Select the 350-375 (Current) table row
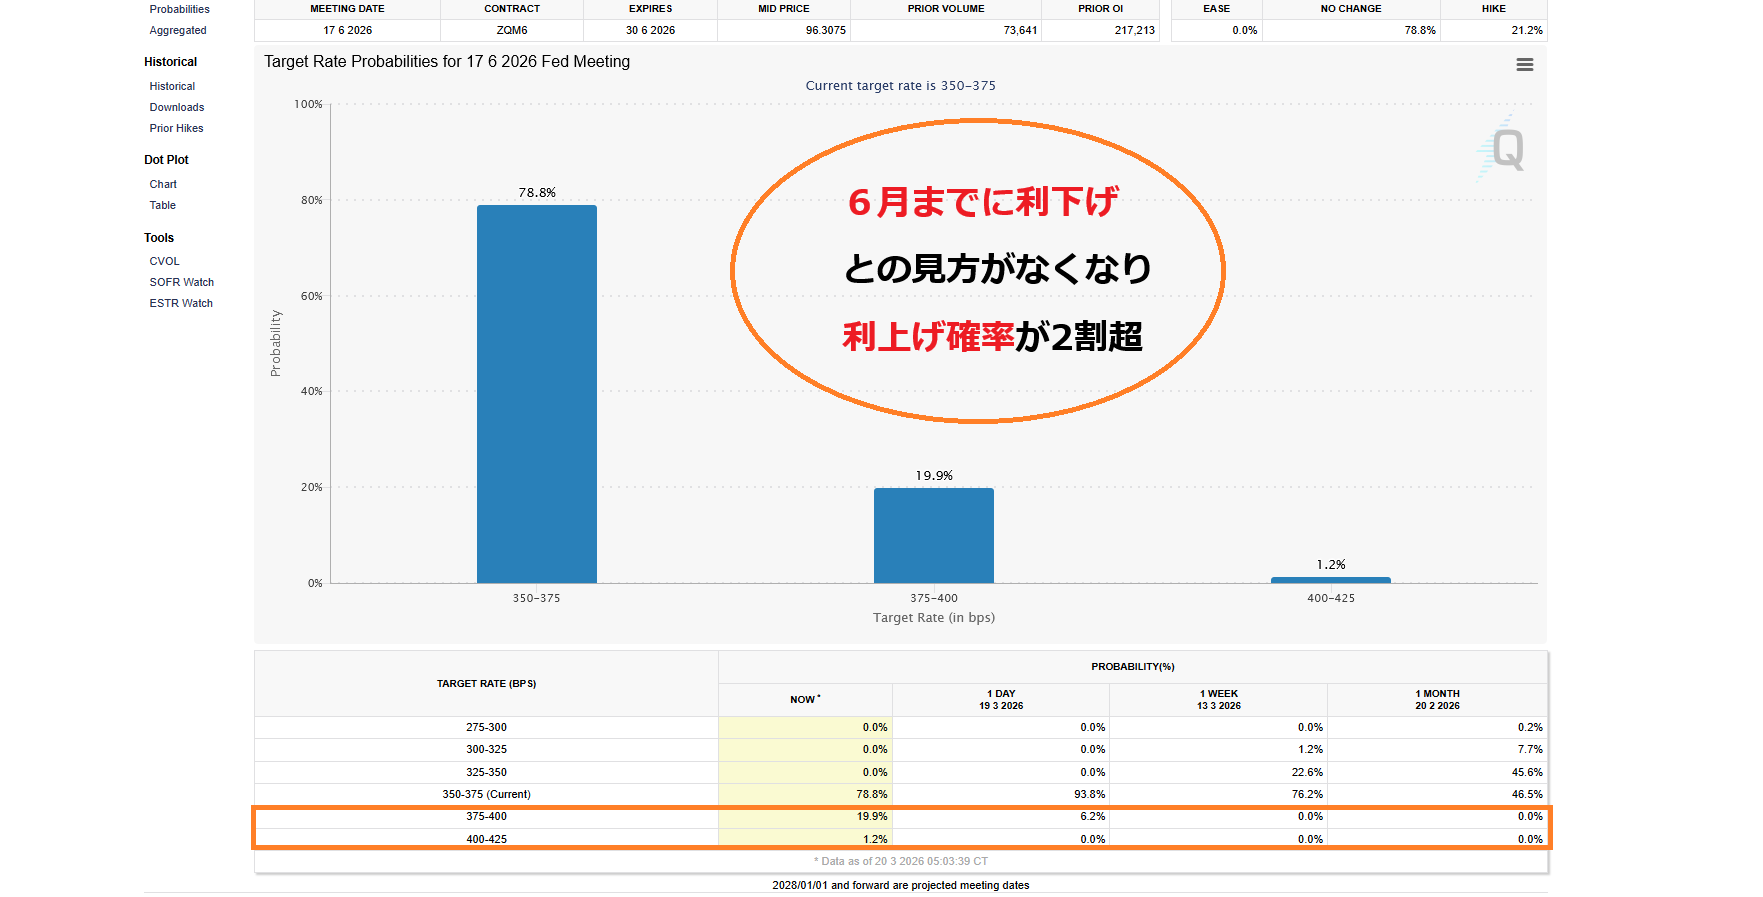The image size is (1763, 897). click(x=487, y=794)
